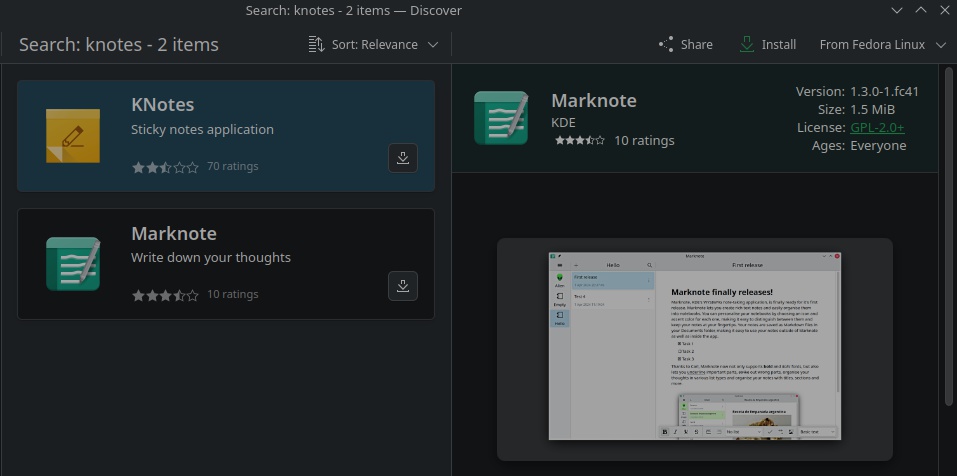Click the Share icon in the toolbar
Image resolution: width=957 pixels, height=476 pixels.
click(666, 45)
